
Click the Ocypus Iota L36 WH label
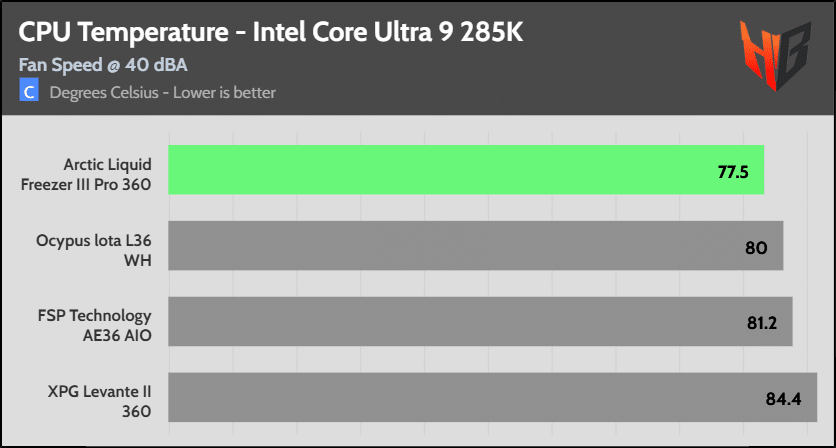coord(94,251)
